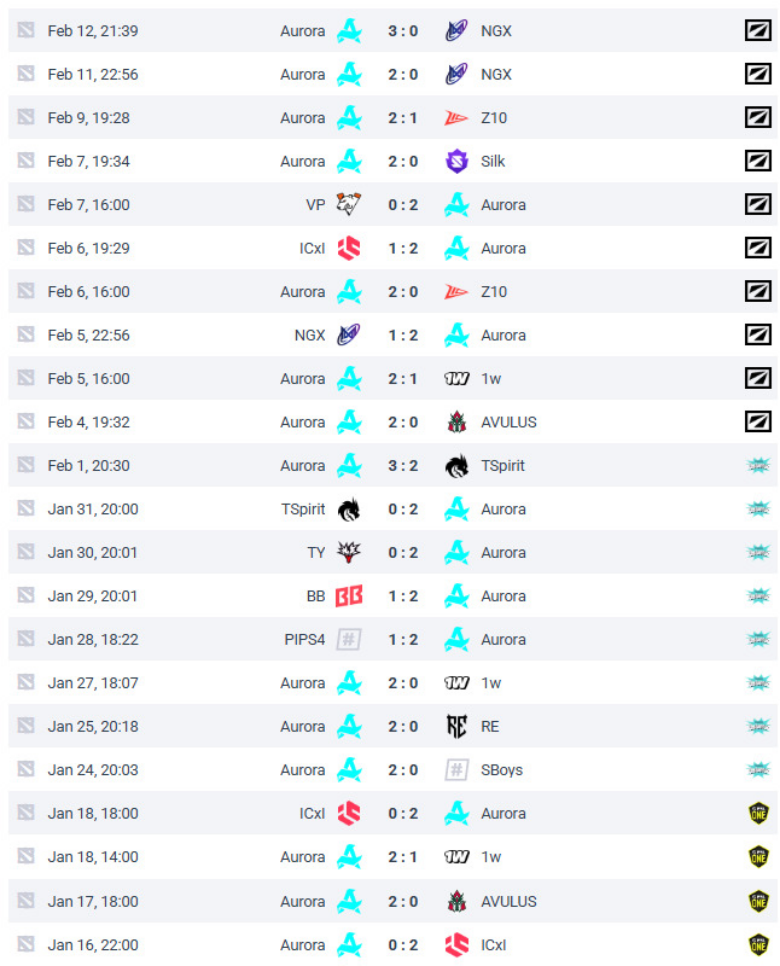Select the TY team logo
The width and height of the screenshot is (780, 966).
click(x=348, y=552)
